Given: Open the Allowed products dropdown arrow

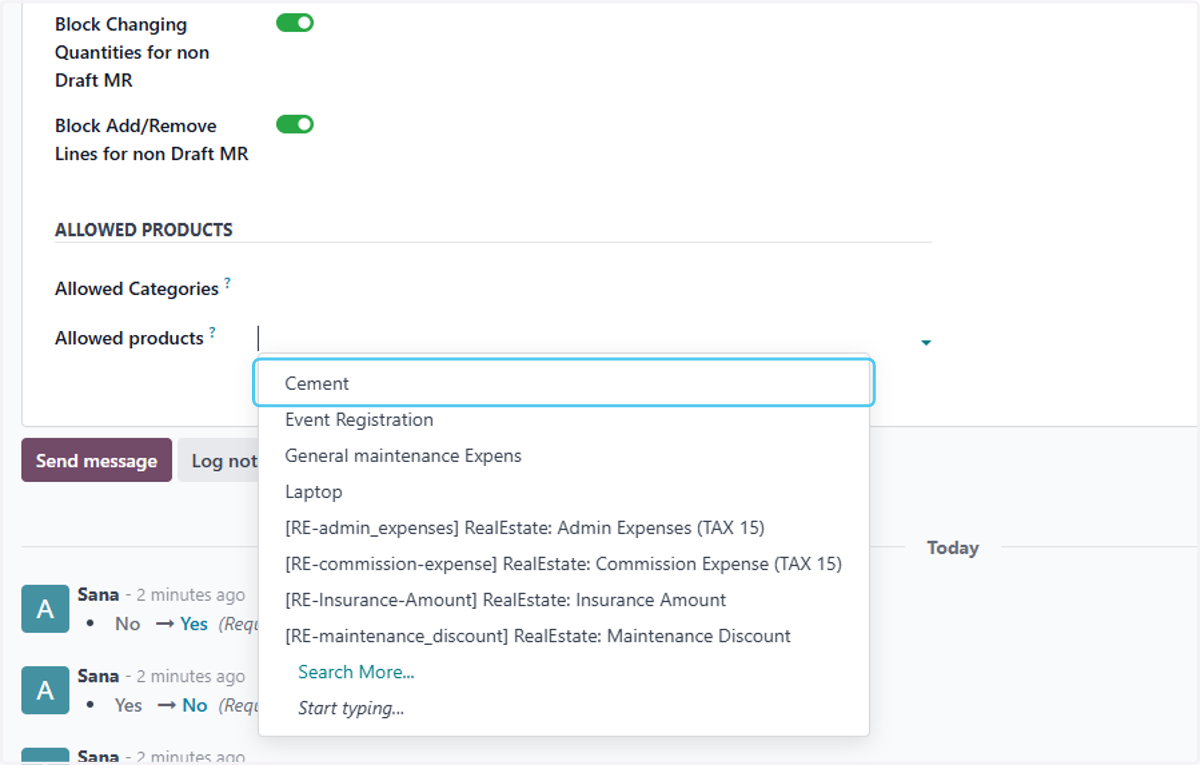Looking at the screenshot, I should tap(926, 343).
